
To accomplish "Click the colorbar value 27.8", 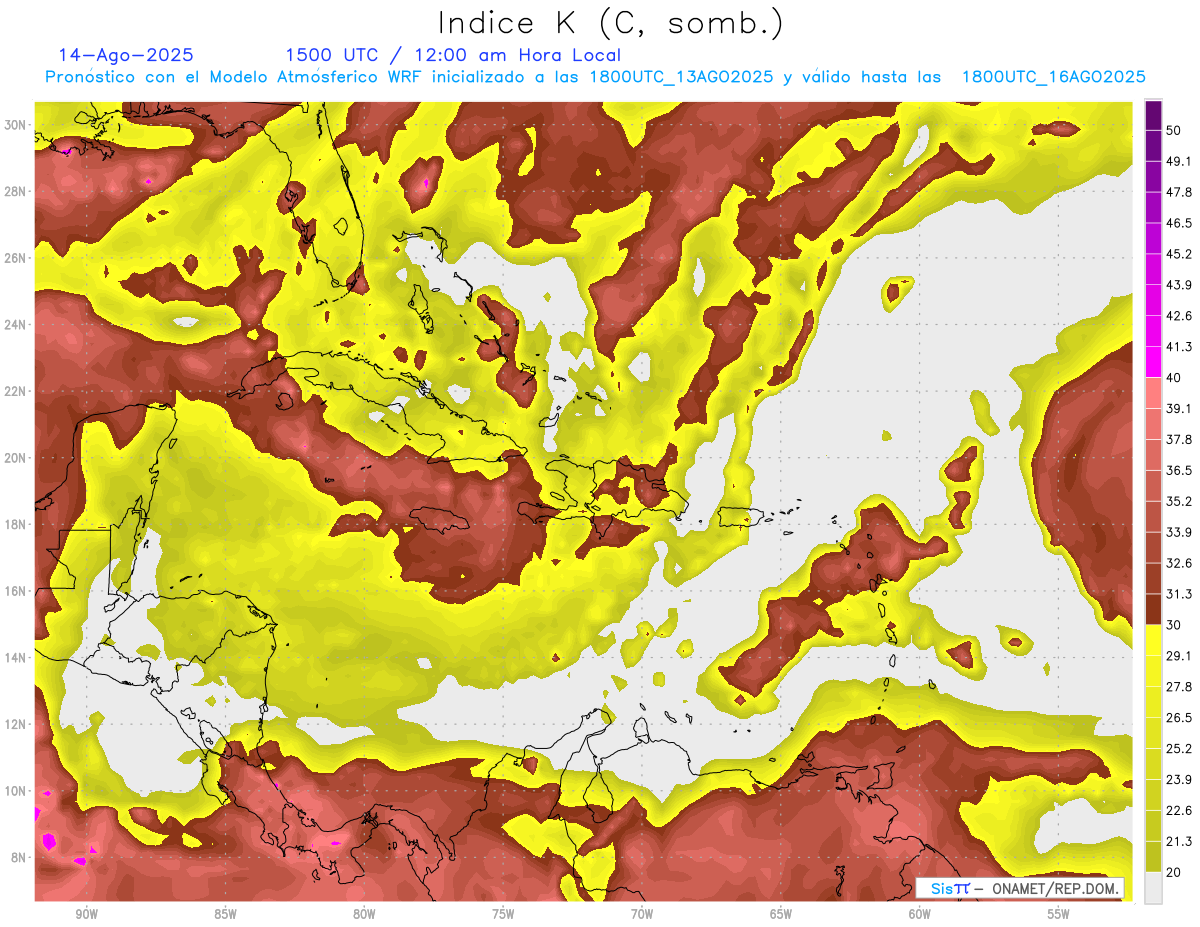I will 1178,686.
